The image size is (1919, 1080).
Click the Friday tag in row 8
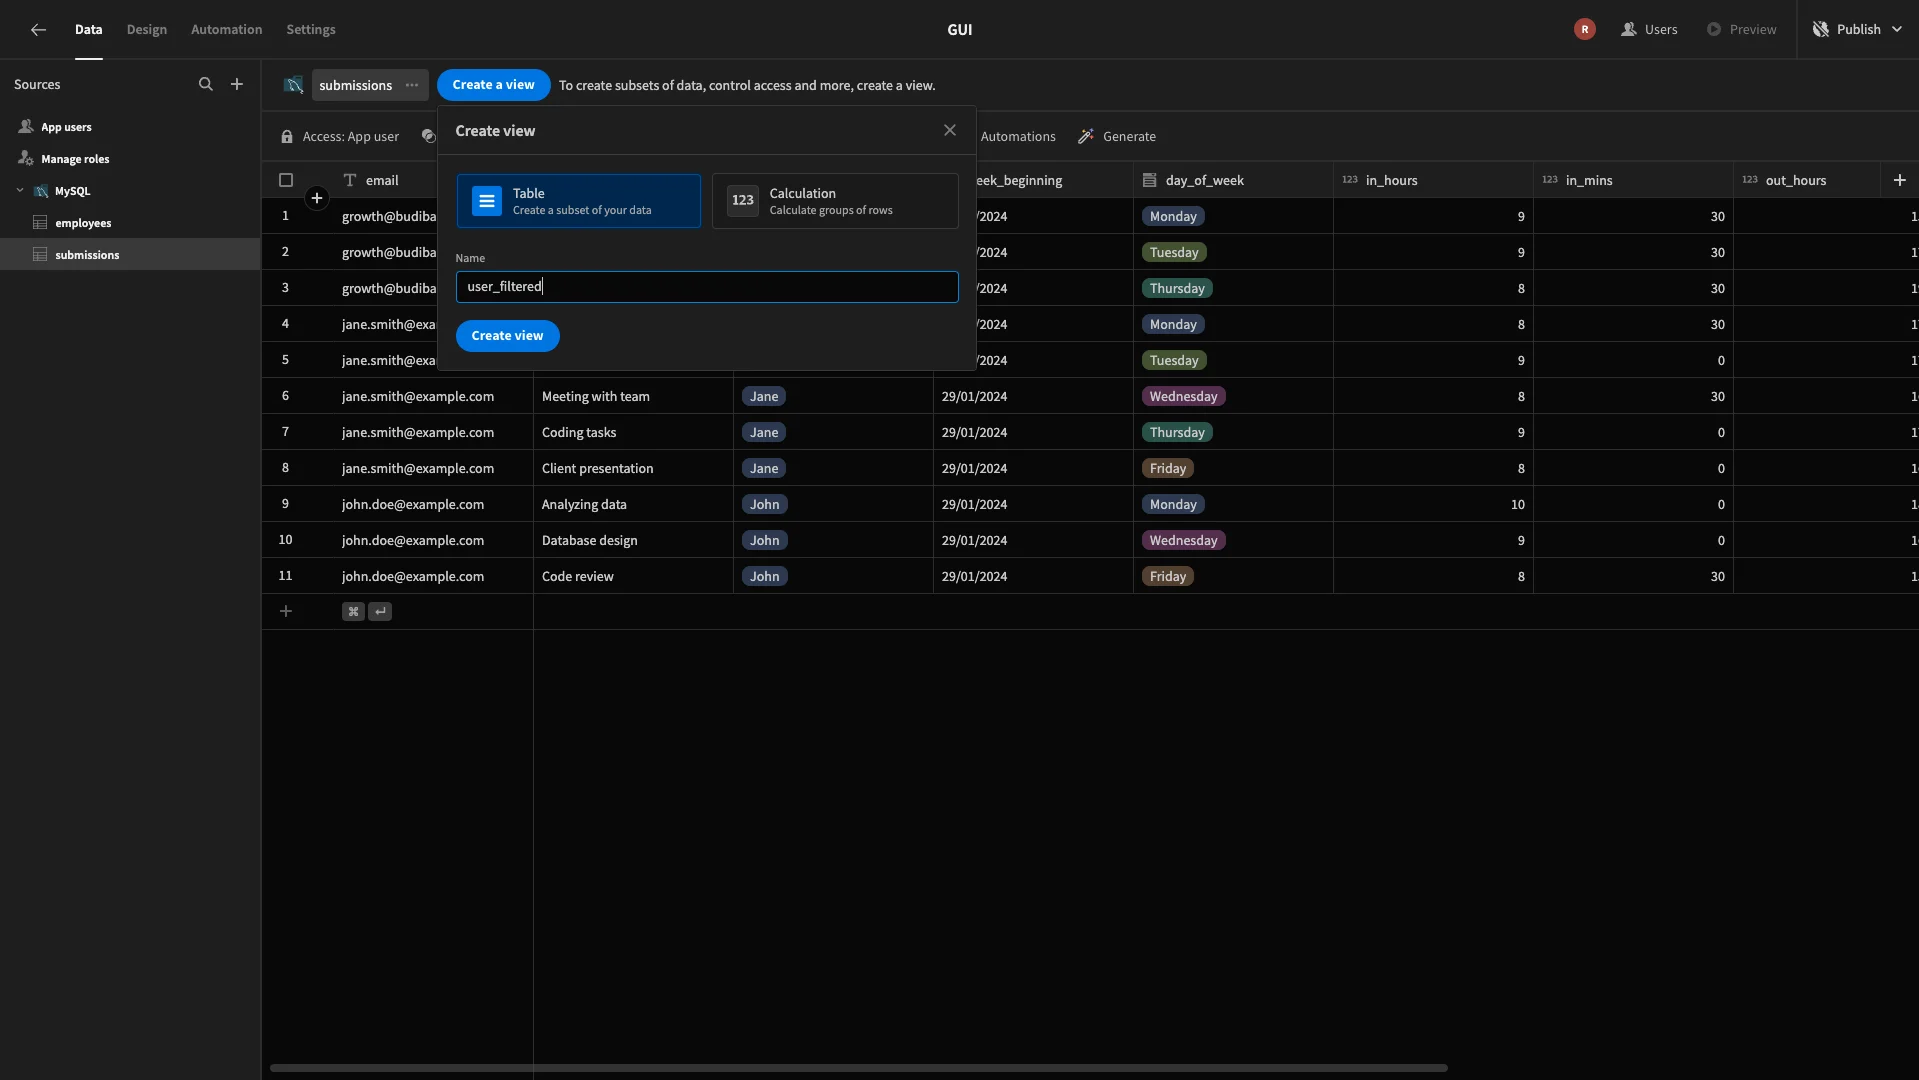1168,469
